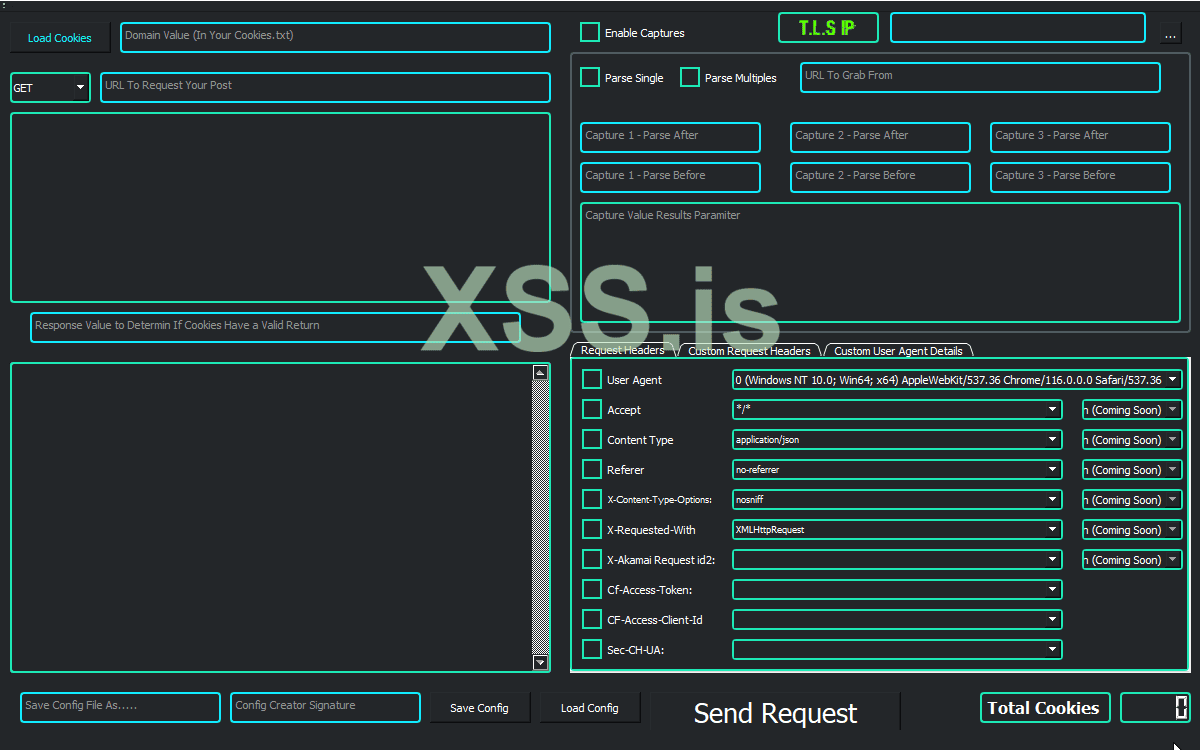Screen dimensions: 1200x750
Task: Click the Send Request button
Action: (775, 712)
